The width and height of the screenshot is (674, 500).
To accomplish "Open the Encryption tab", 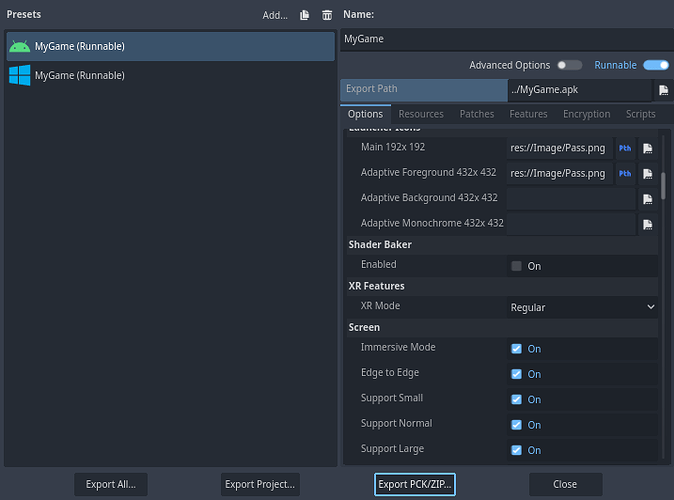I will (x=586, y=114).
